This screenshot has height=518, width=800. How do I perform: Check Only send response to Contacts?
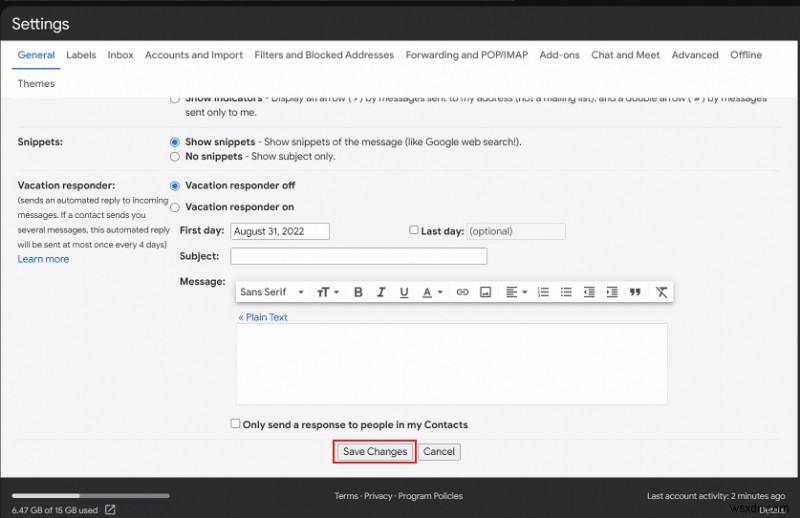[235, 424]
